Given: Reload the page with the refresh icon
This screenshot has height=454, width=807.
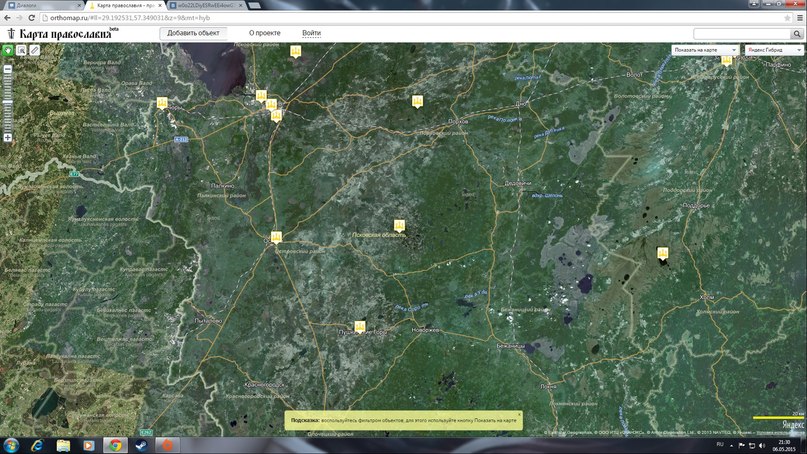Looking at the screenshot, I should click(31, 18).
